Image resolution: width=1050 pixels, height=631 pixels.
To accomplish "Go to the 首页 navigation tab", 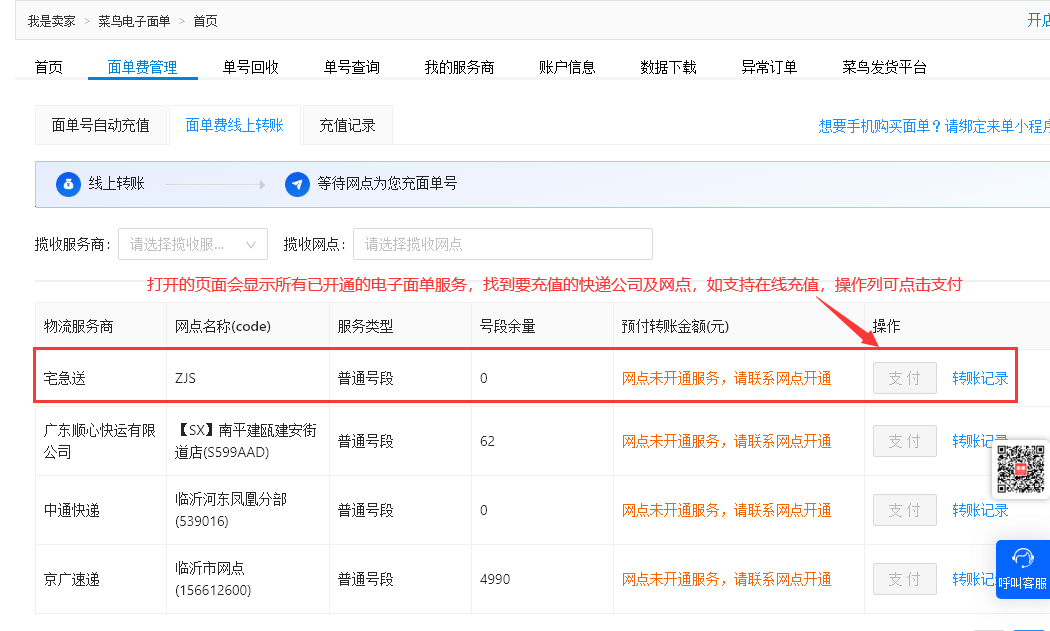I will coord(49,68).
